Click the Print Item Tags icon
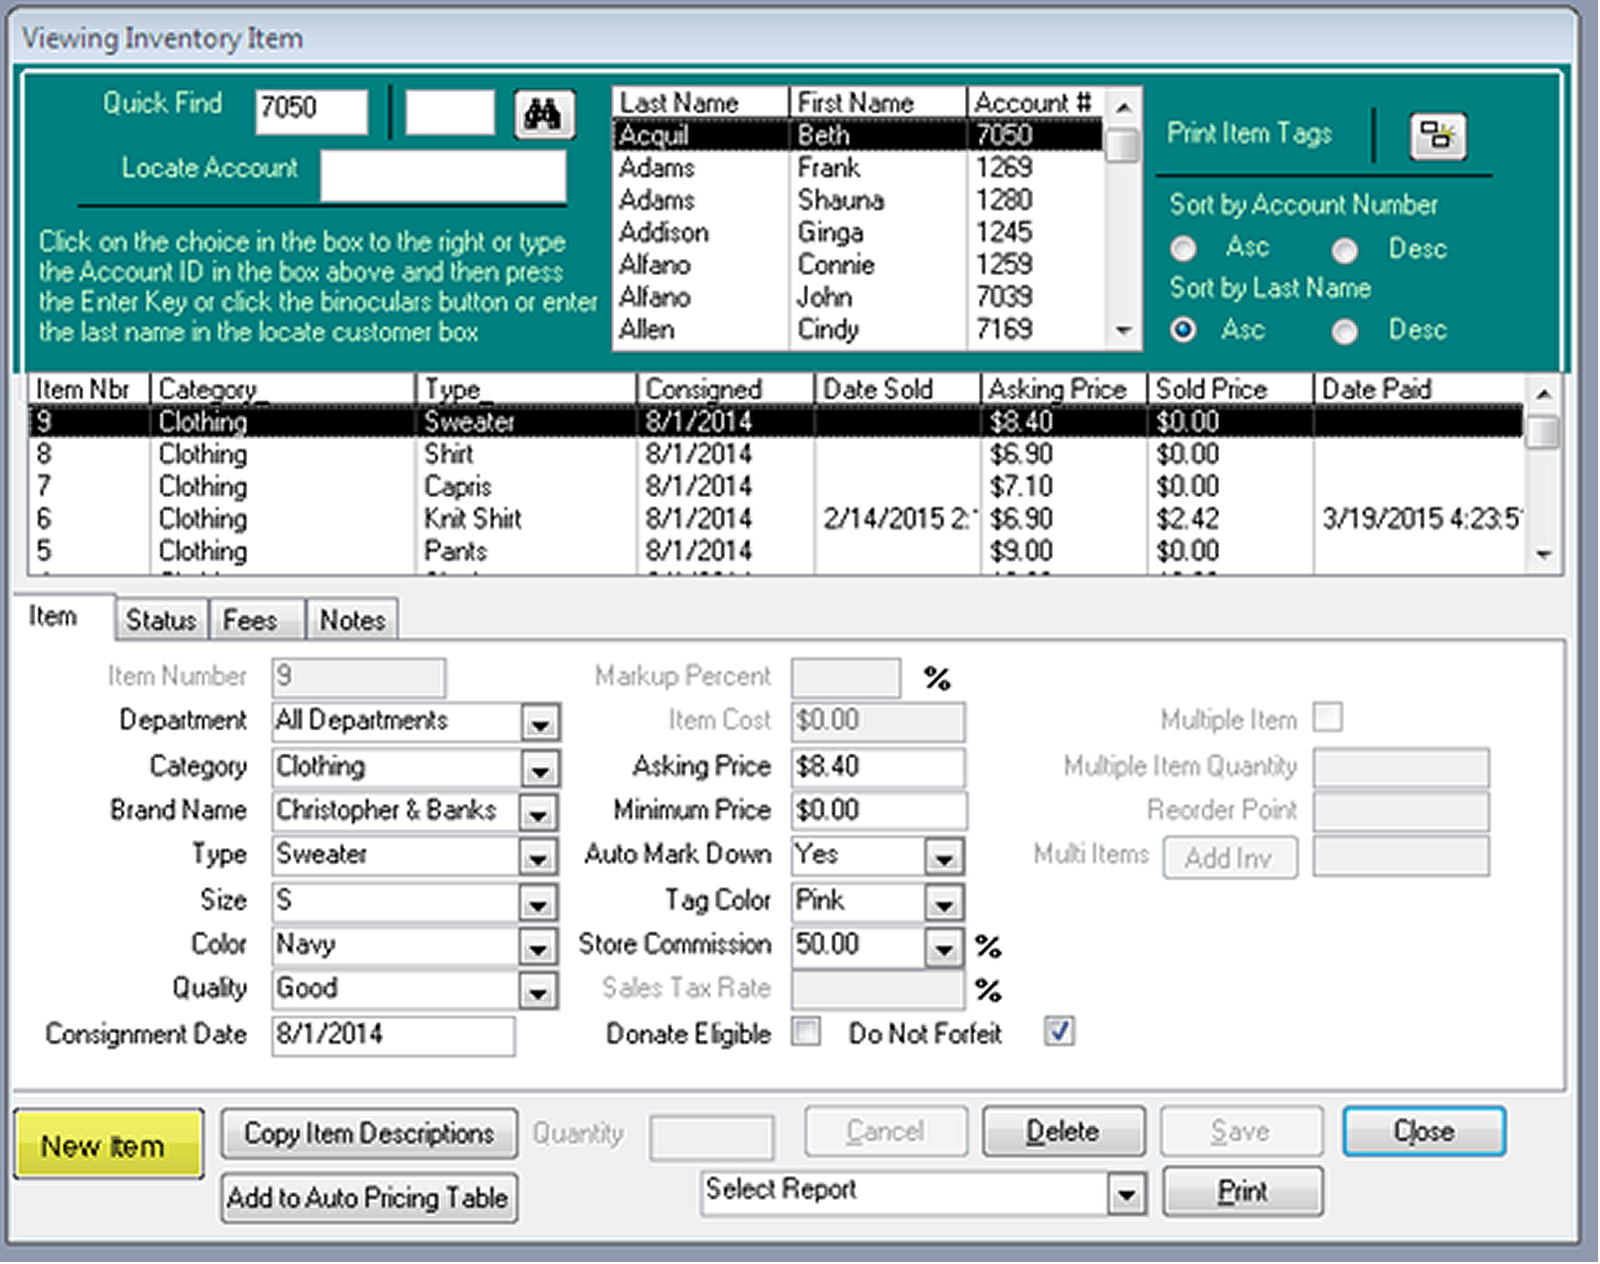The height and width of the screenshot is (1264, 1600). coord(1437,136)
